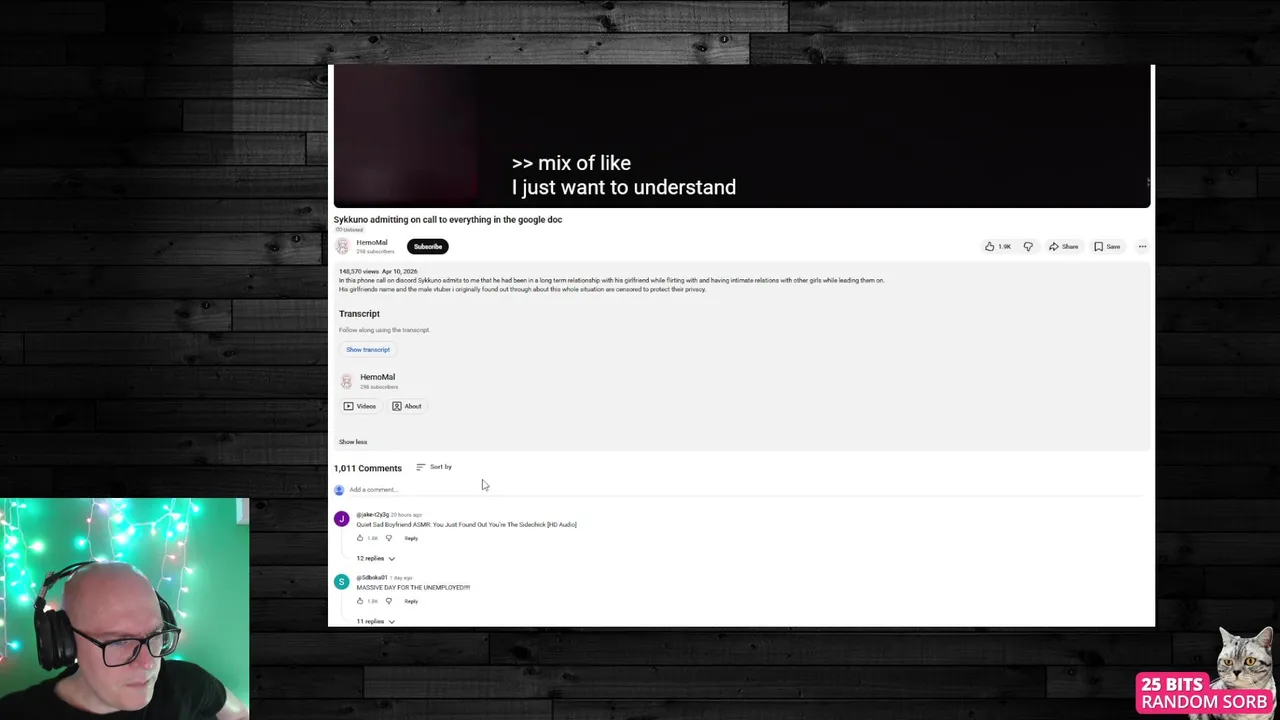
Task: Click the video title about Sykkuno call
Action: pyautogui.click(x=448, y=220)
